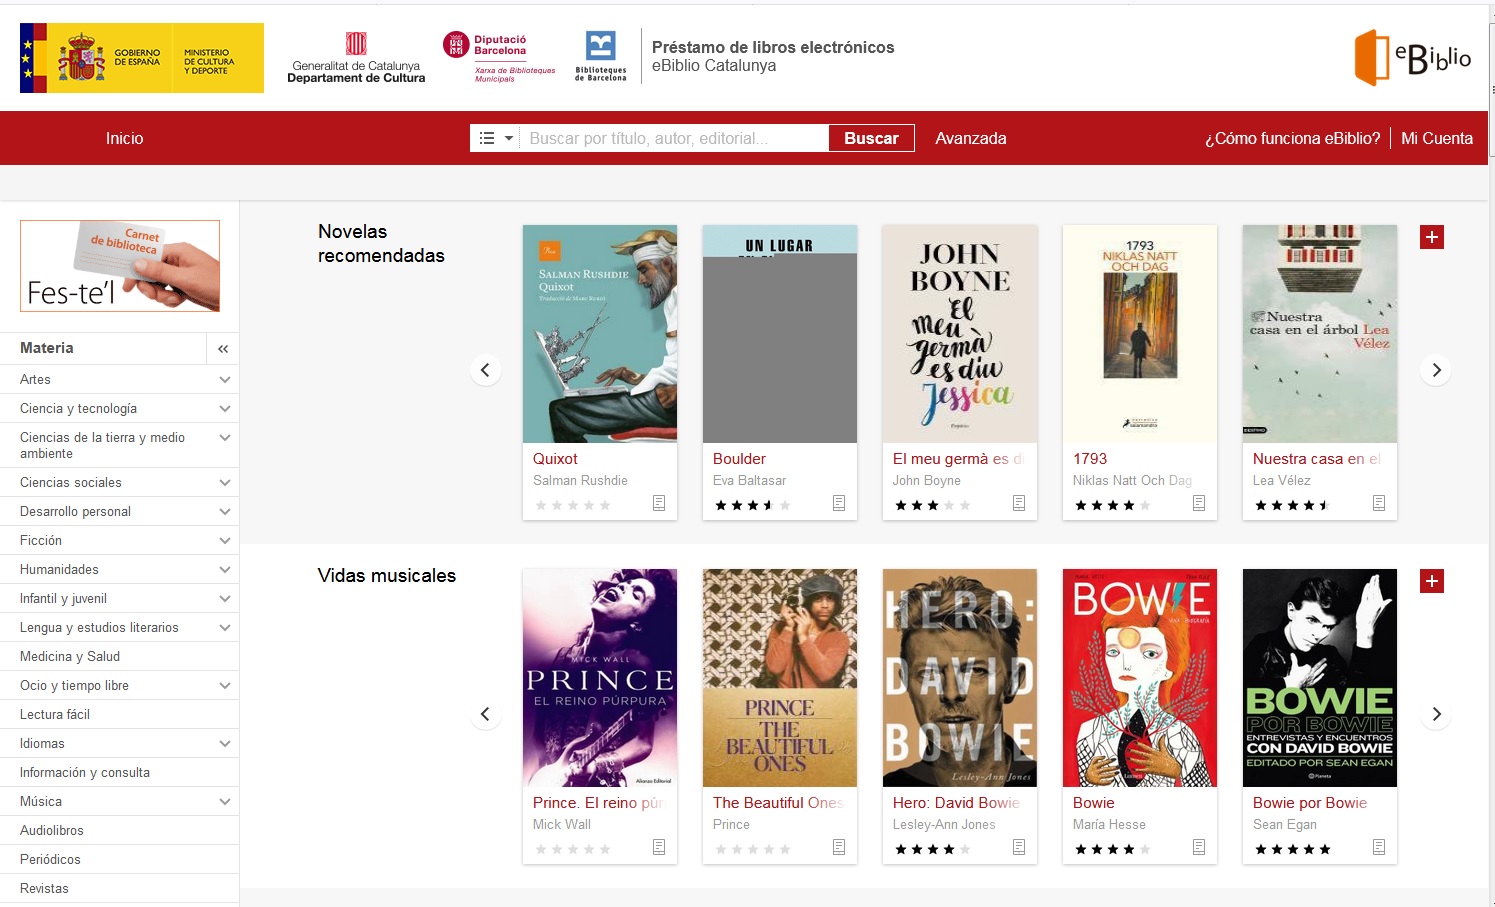Click ebook format icon on The Beautiful Ones card
Image resolution: width=1495 pixels, height=907 pixels.
pyautogui.click(x=839, y=847)
